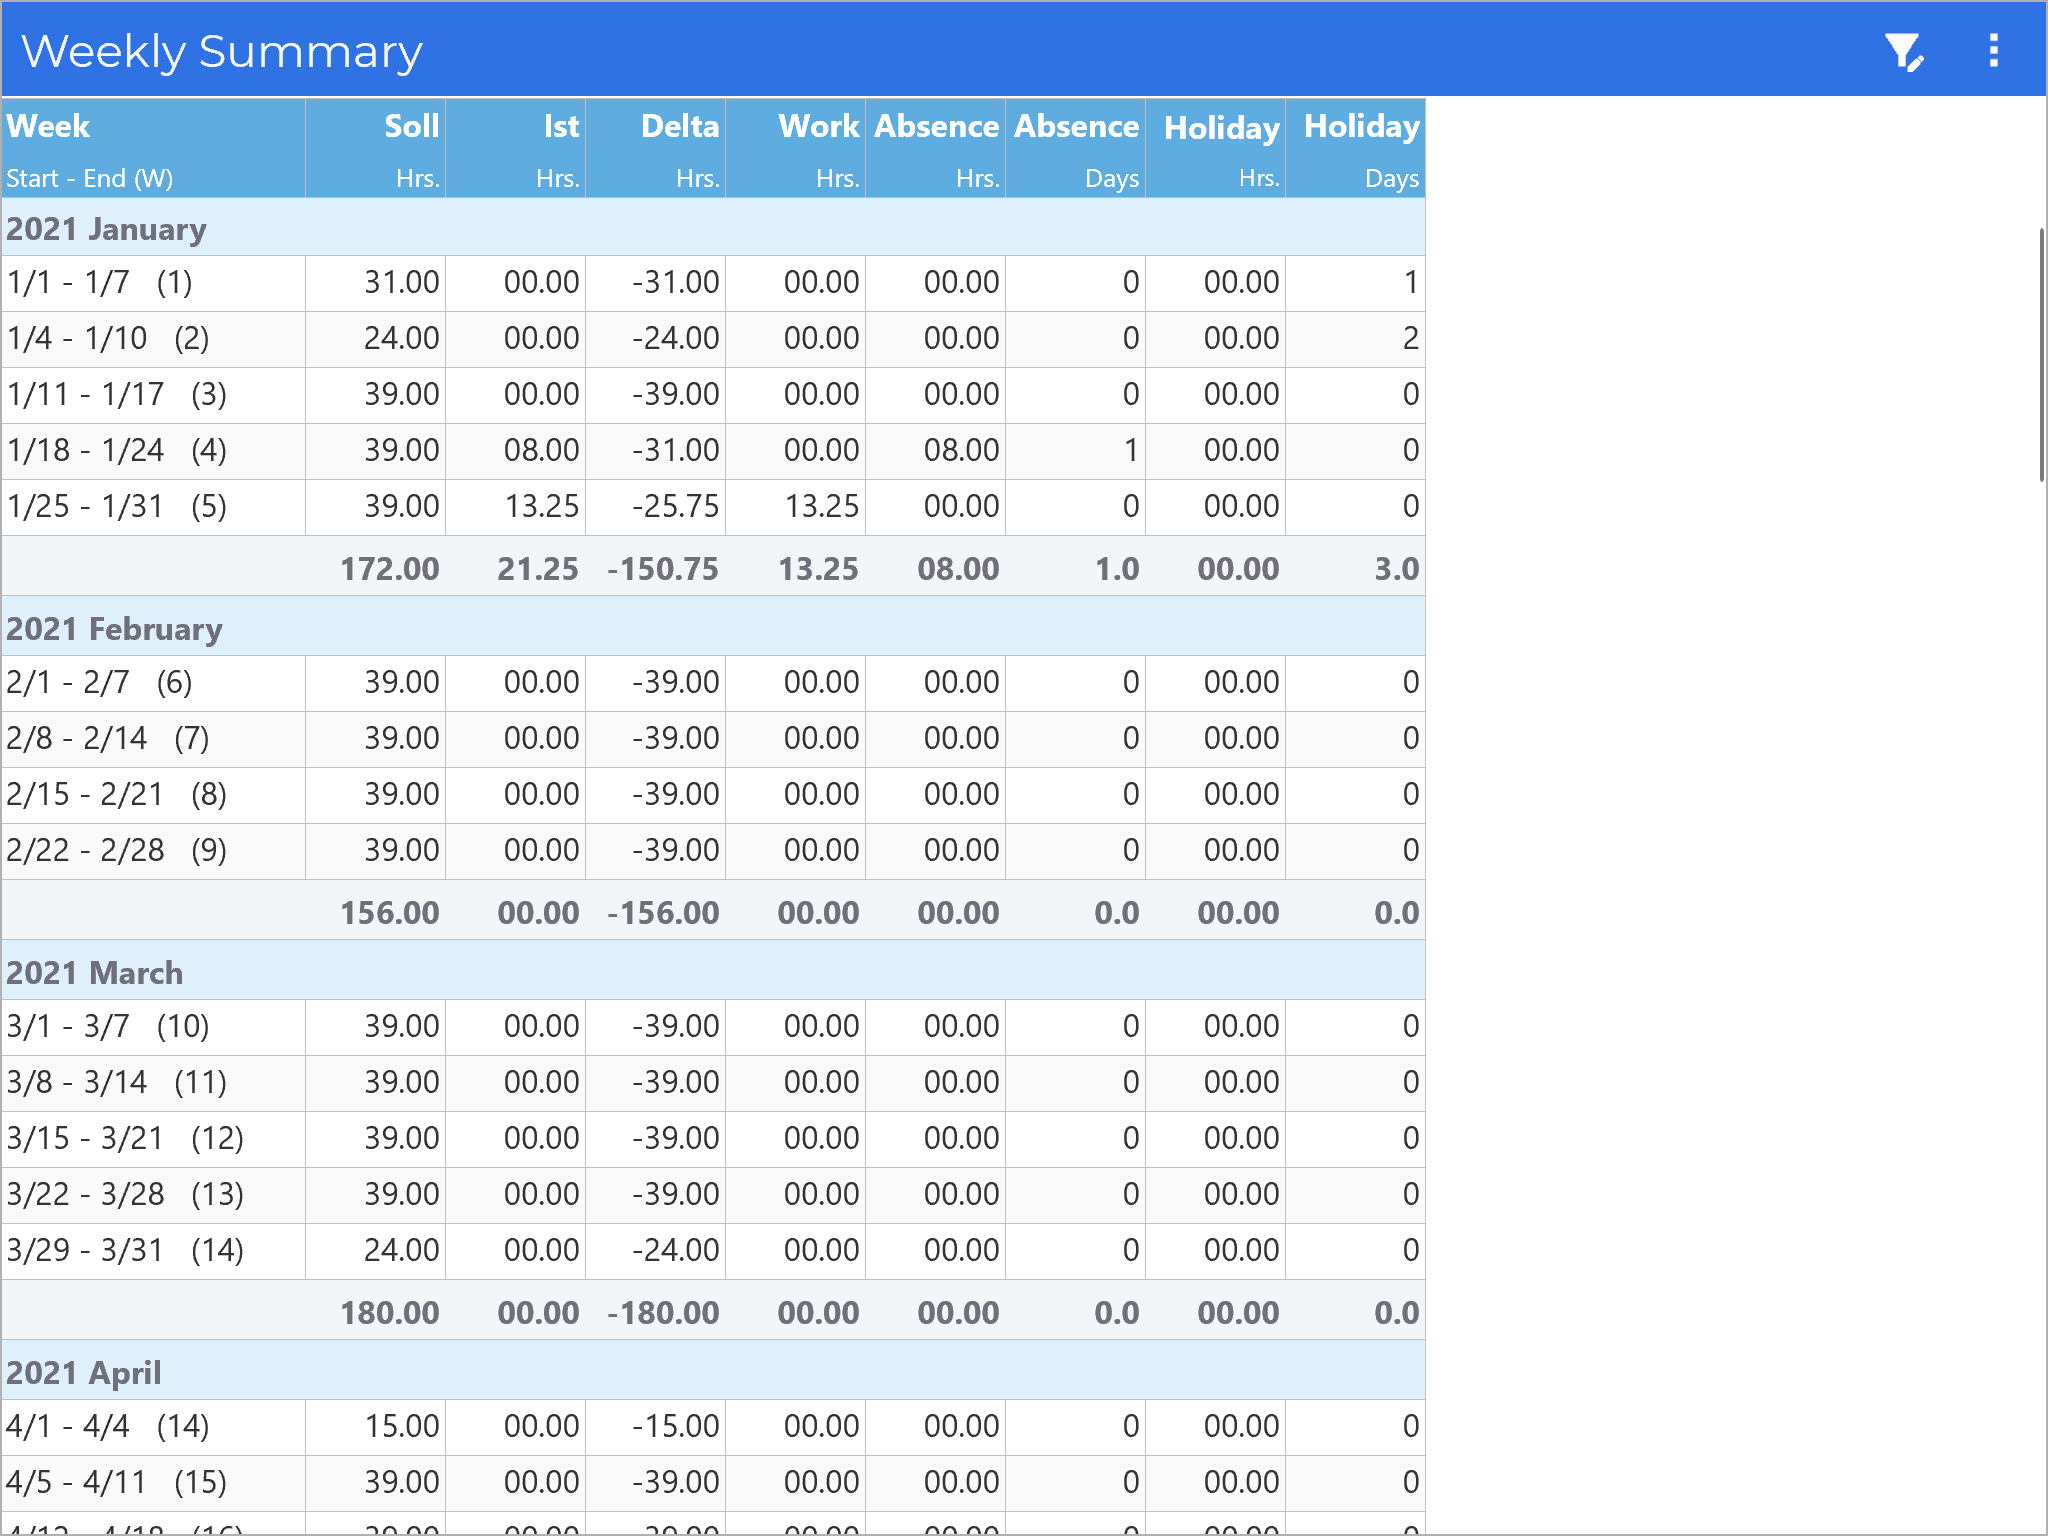Click the January total 172.00 cell
Viewport: 2048px width, 1536px height.
click(389, 569)
